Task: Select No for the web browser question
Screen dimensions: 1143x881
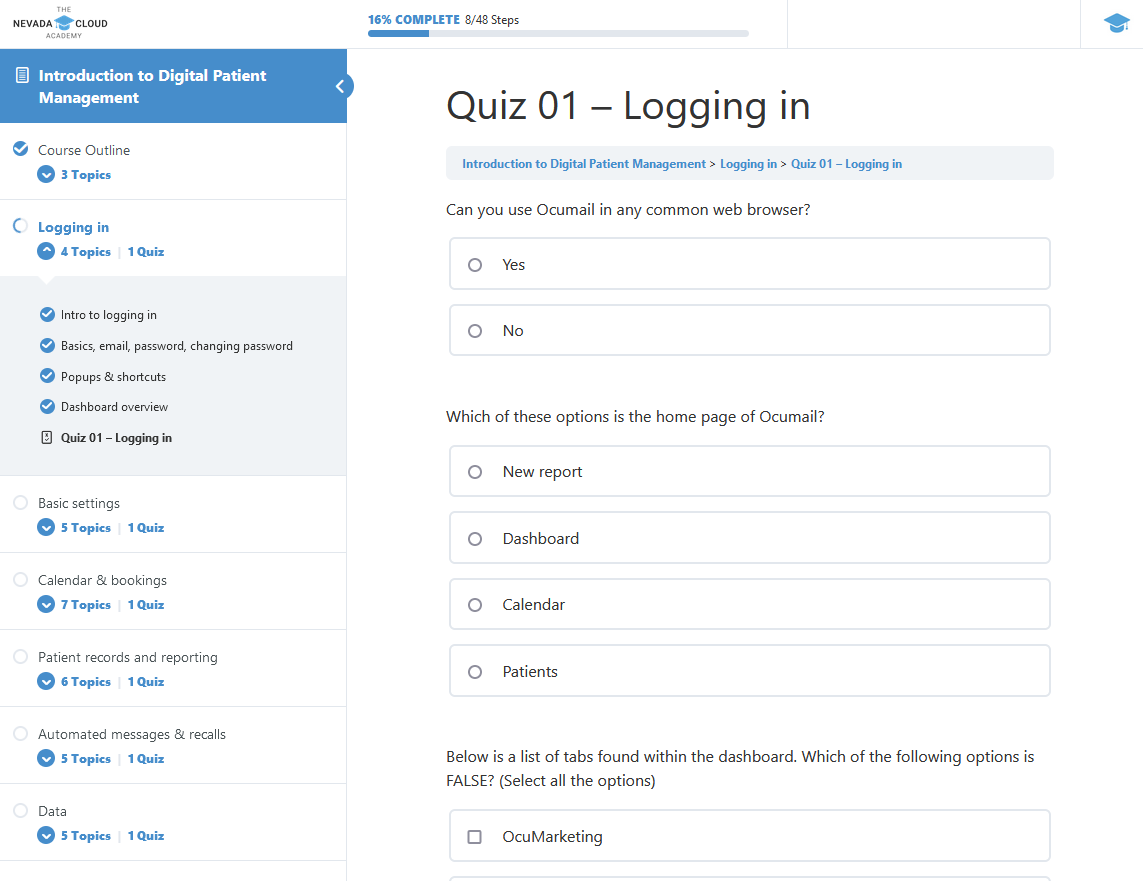Action: click(749, 330)
